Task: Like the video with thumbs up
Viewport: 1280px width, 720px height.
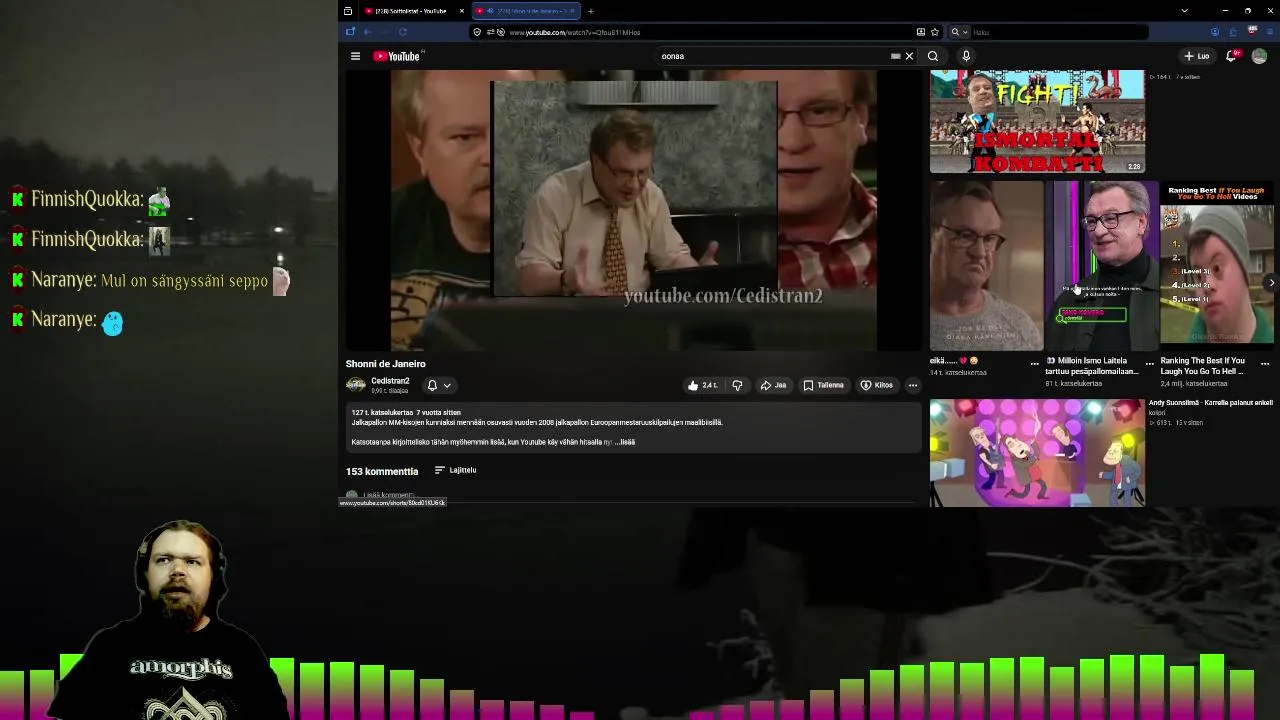Action: (x=702, y=385)
